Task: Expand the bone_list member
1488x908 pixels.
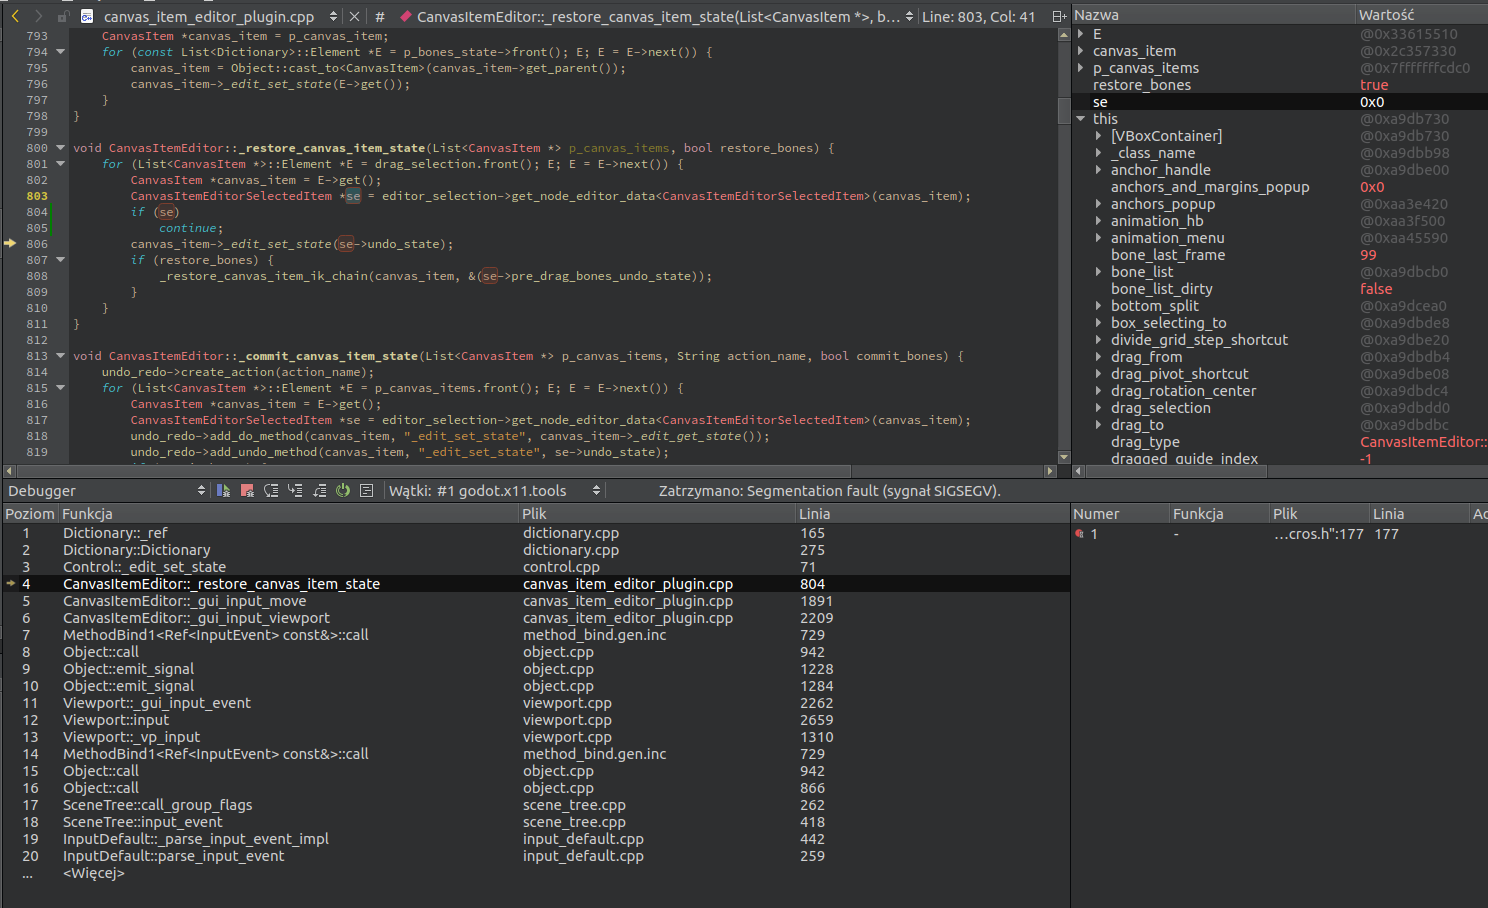Action: (1099, 272)
